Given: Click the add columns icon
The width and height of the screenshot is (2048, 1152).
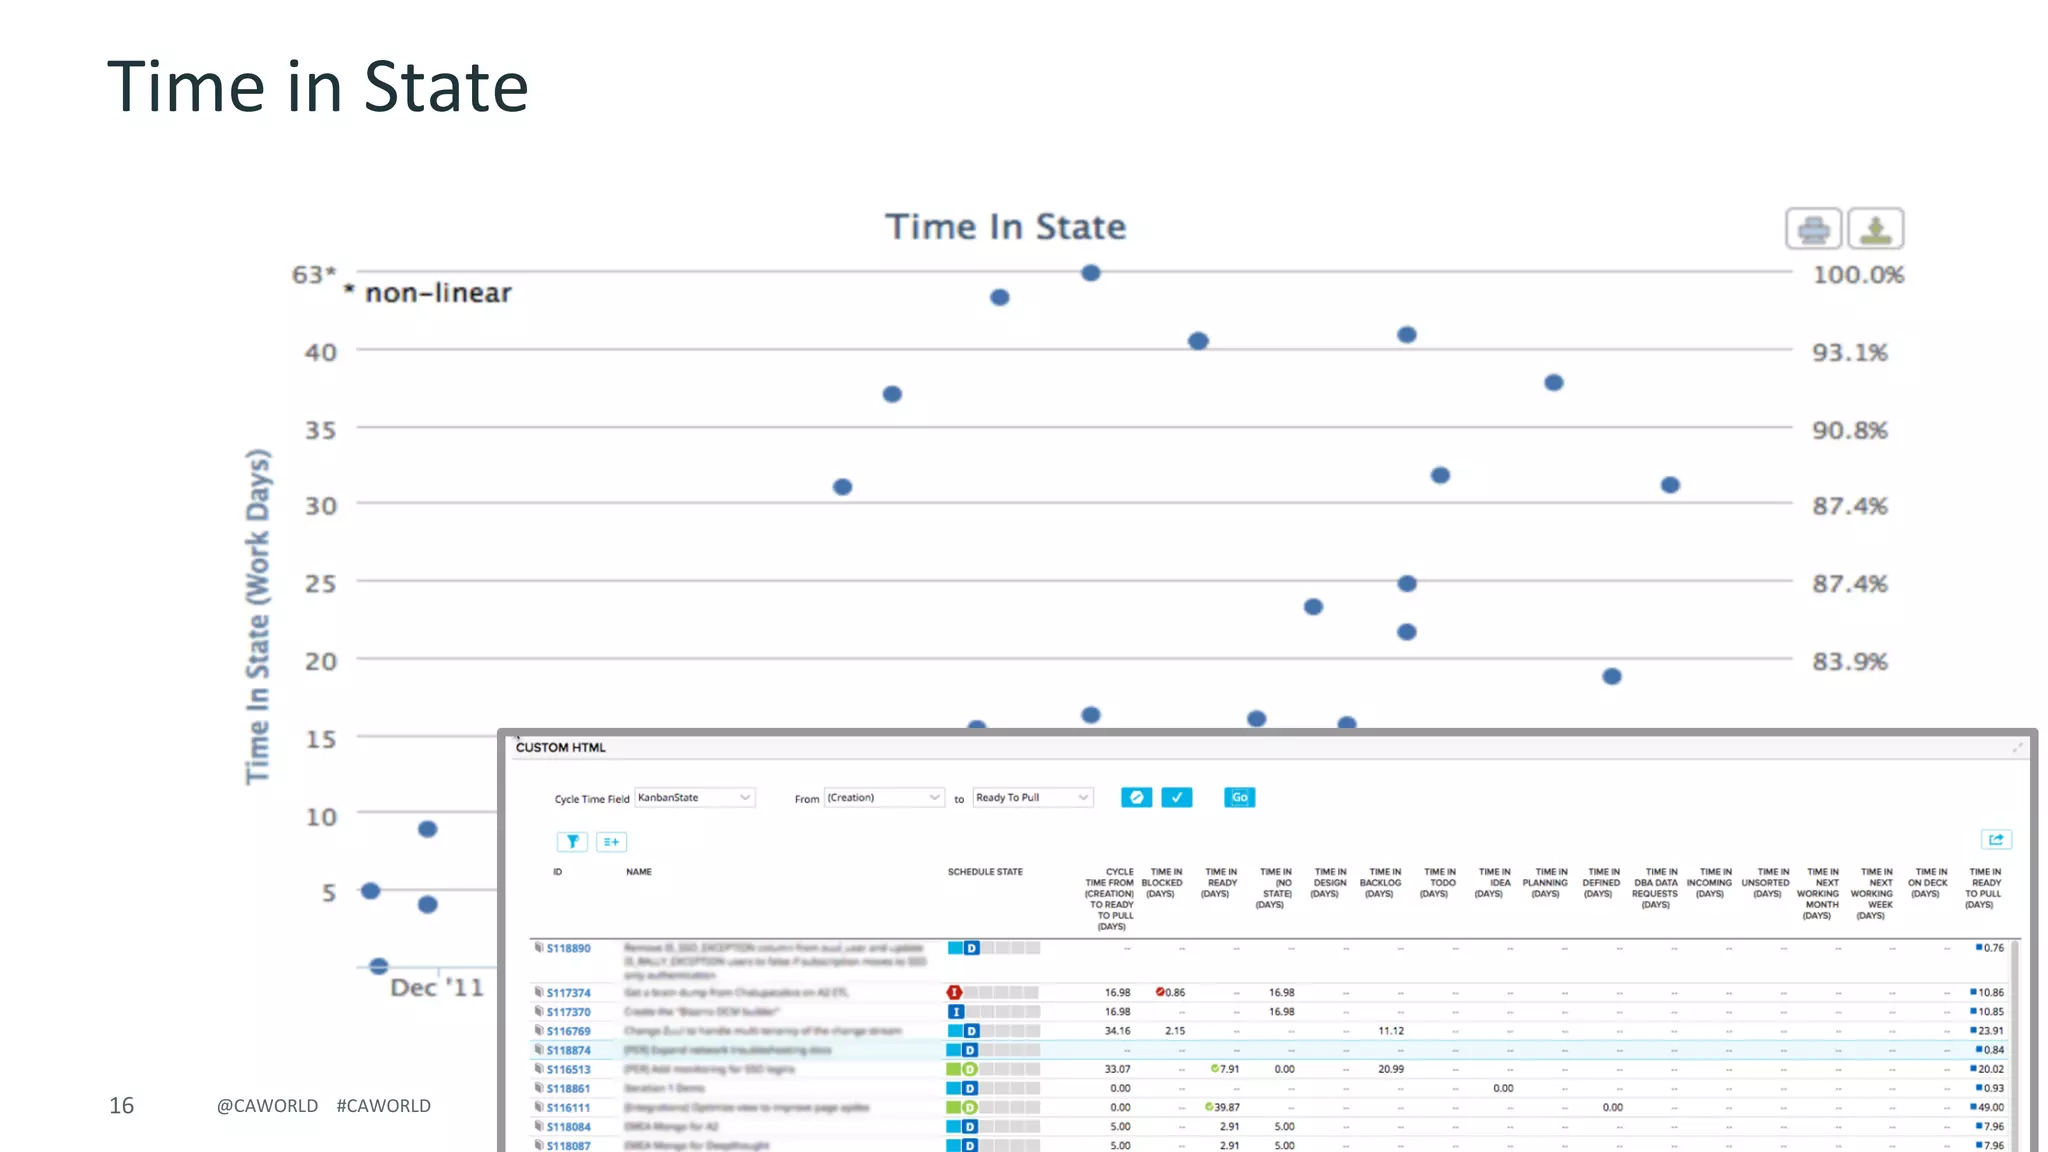Looking at the screenshot, I should [612, 842].
